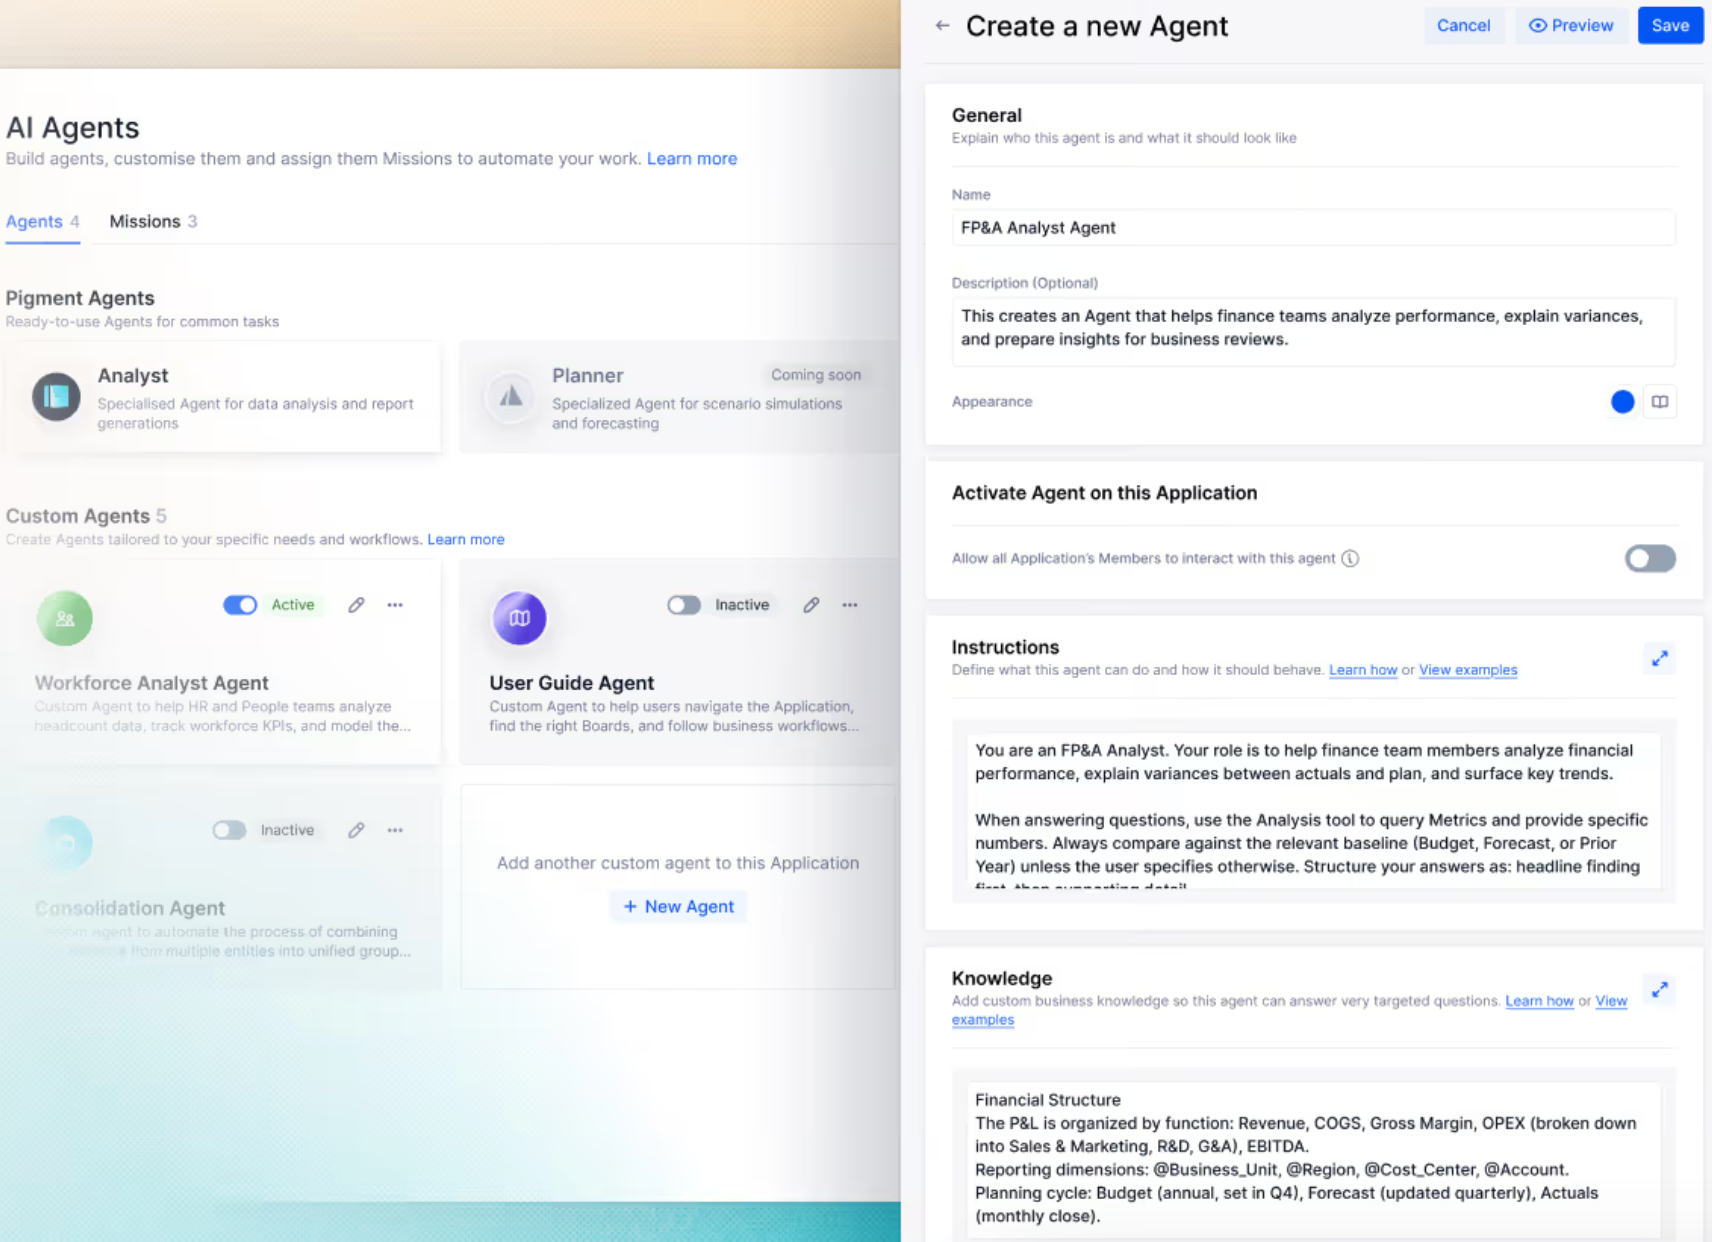Click the Preview button
The image size is (1712, 1242).
pyautogui.click(x=1571, y=26)
